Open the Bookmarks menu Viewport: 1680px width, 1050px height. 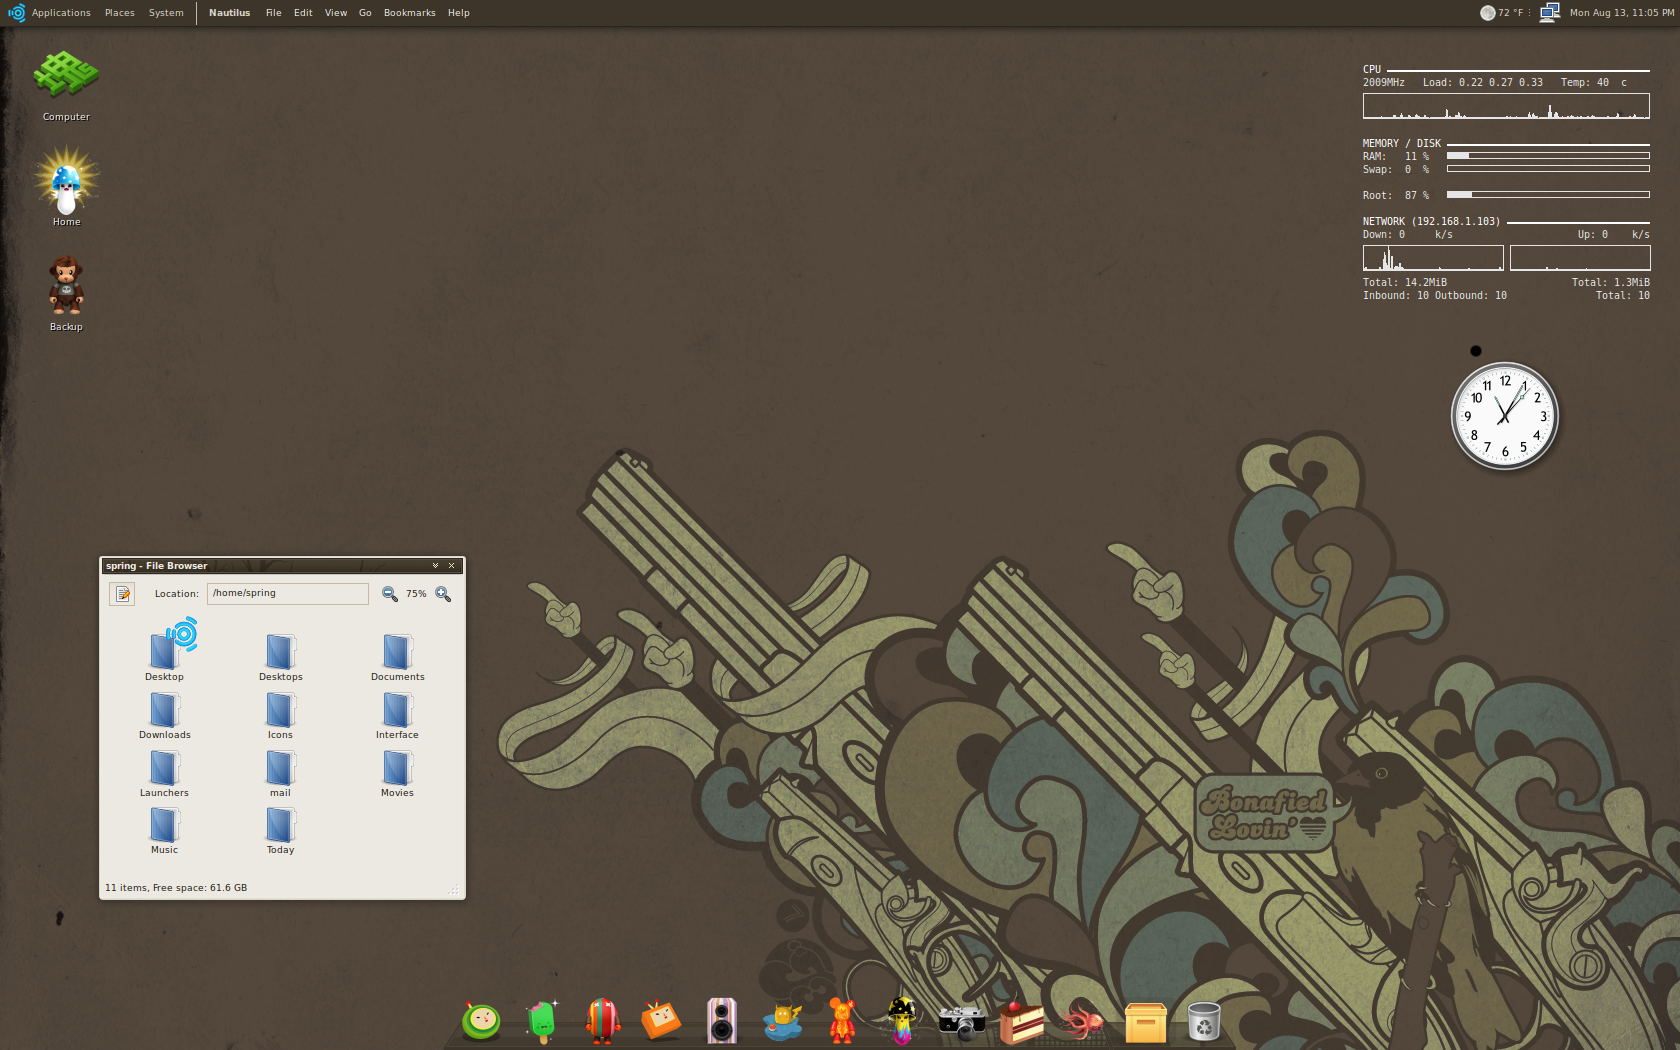pos(409,13)
